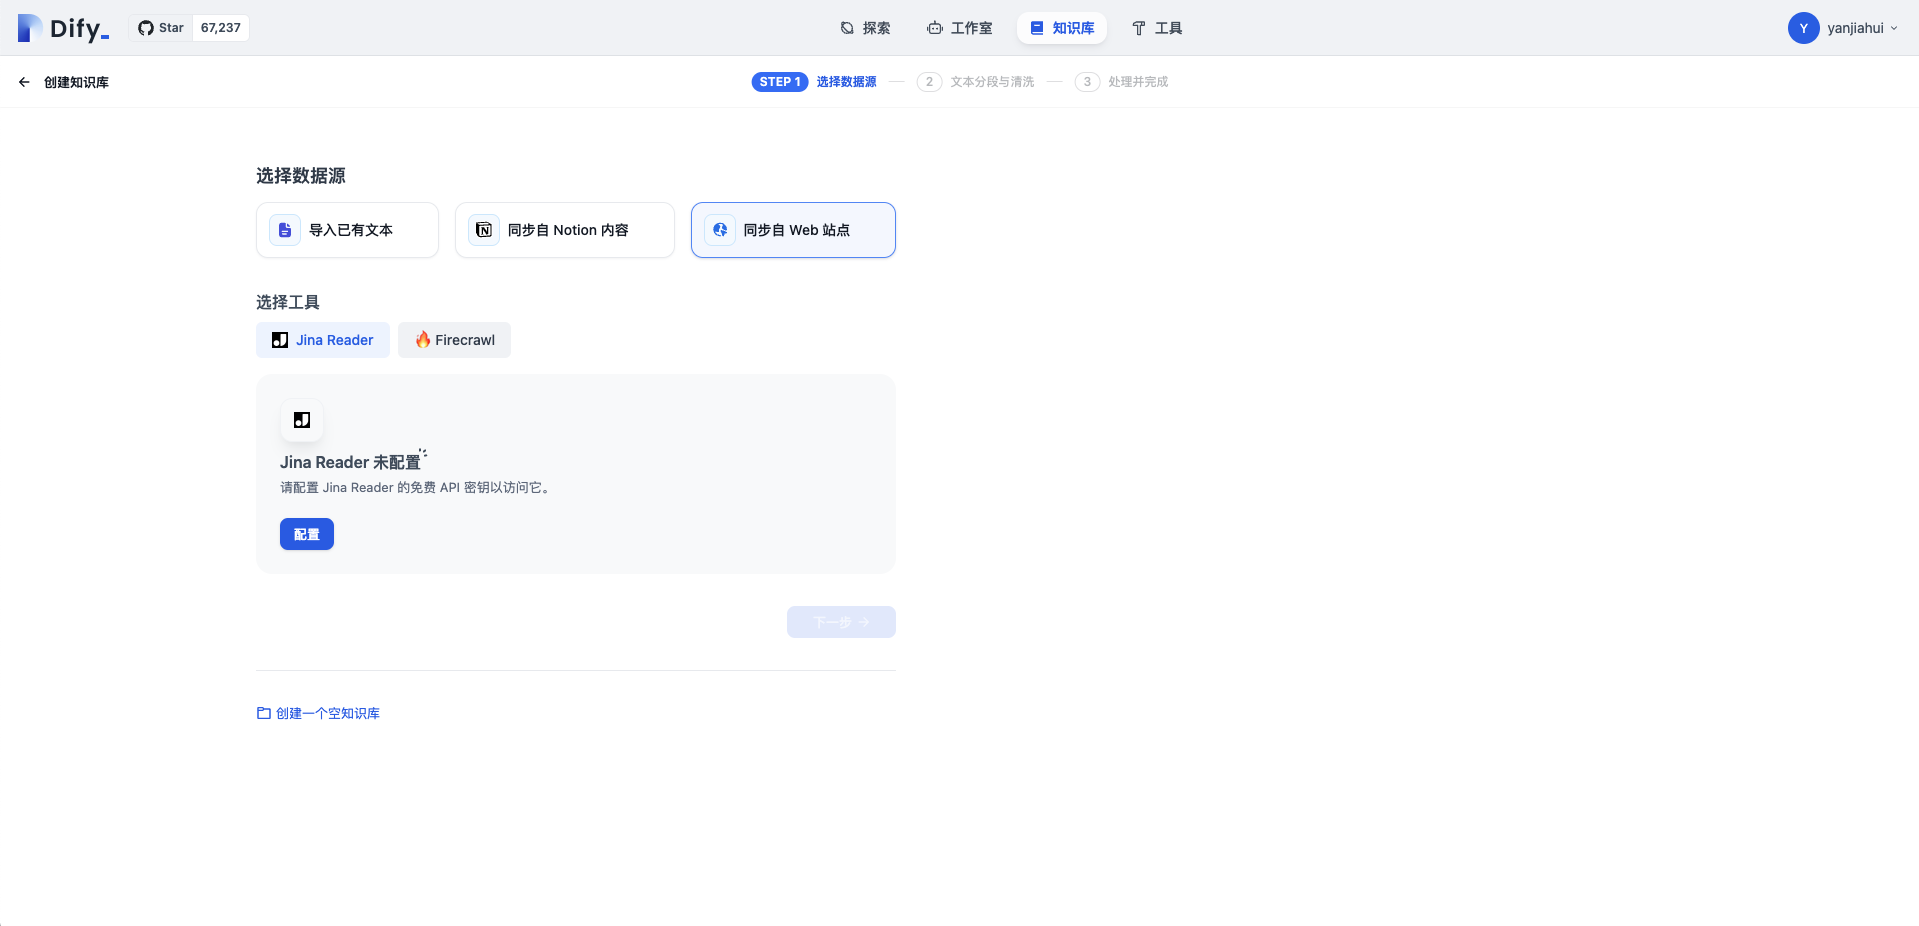Choose the Firecrawl tool
Image resolution: width=1919 pixels, height=926 pixels.
[x=454, y=340]
